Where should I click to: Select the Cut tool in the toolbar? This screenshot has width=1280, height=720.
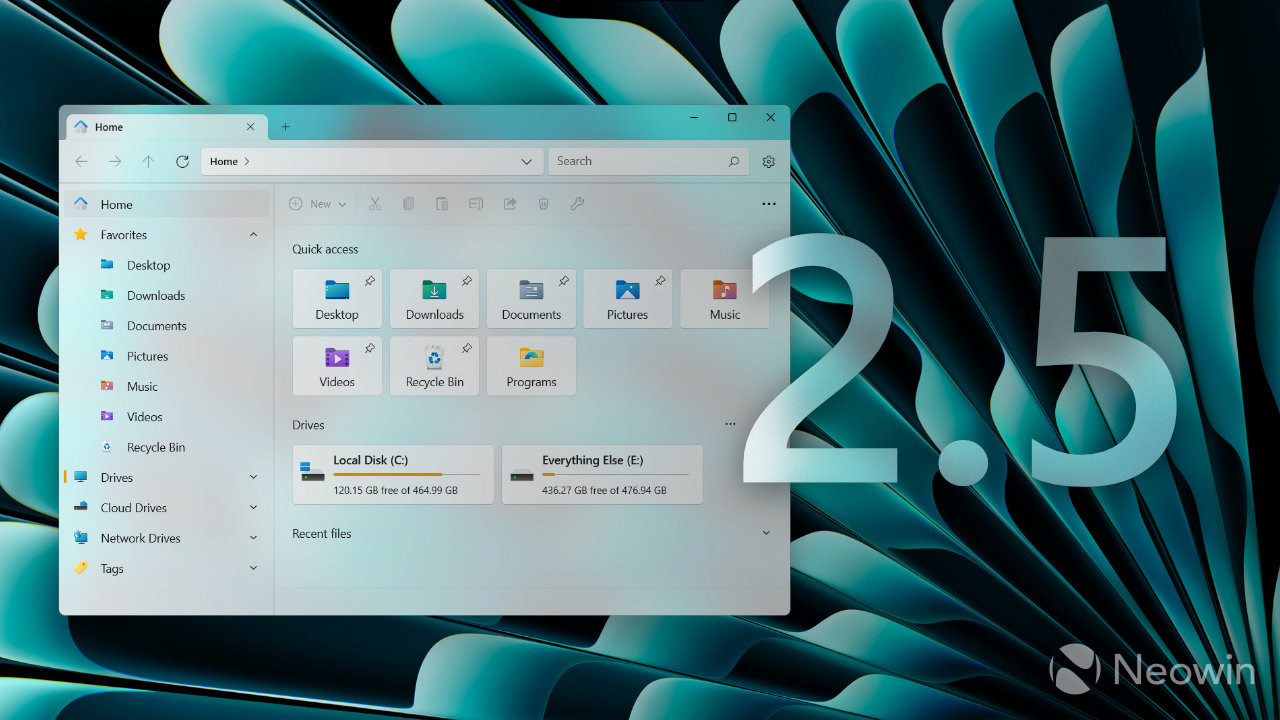coord(374,203)
